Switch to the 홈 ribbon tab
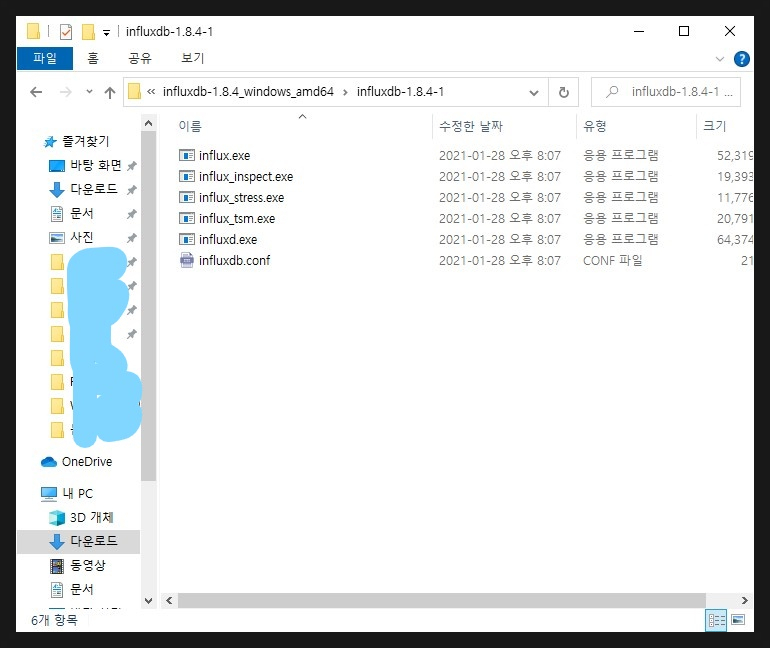Viewport: 770px width, 648px height. coord(93,58)
